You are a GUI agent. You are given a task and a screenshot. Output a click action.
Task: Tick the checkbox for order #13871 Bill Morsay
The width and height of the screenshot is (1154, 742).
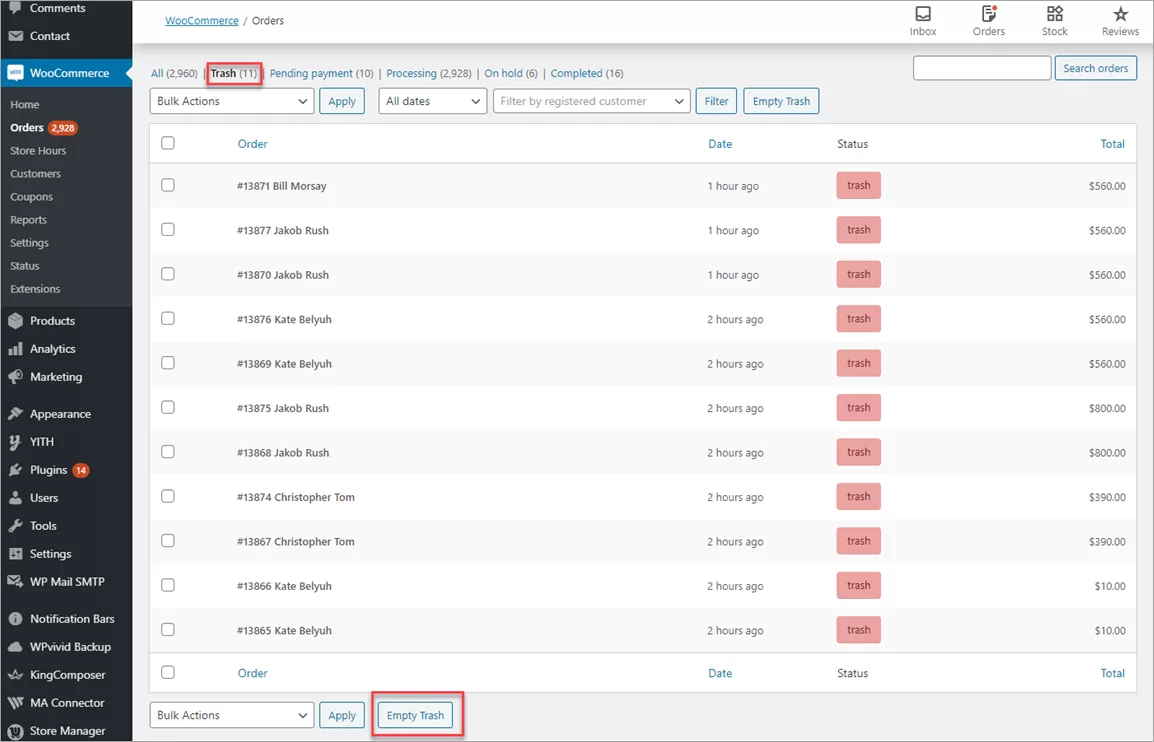168,185
